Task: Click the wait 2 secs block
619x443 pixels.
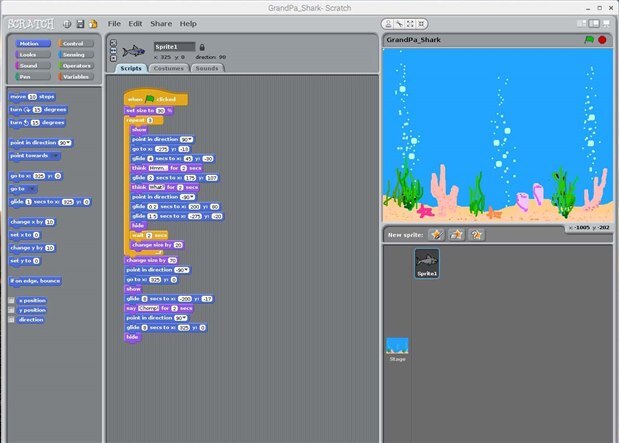Action: 149,235
